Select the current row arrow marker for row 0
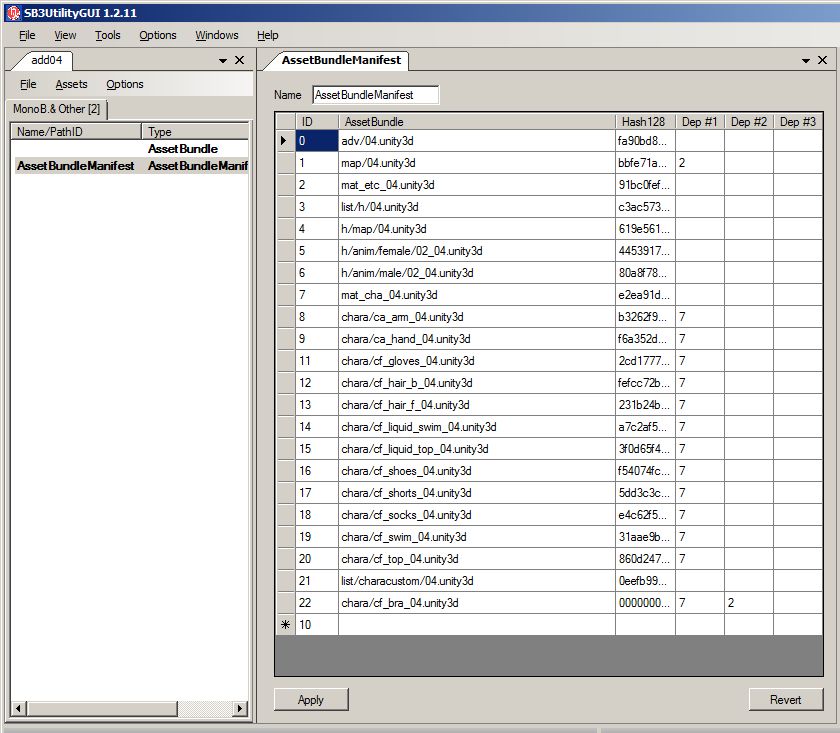Image resolution: width=840 pixels, height=733 pixels. [285, 141]
